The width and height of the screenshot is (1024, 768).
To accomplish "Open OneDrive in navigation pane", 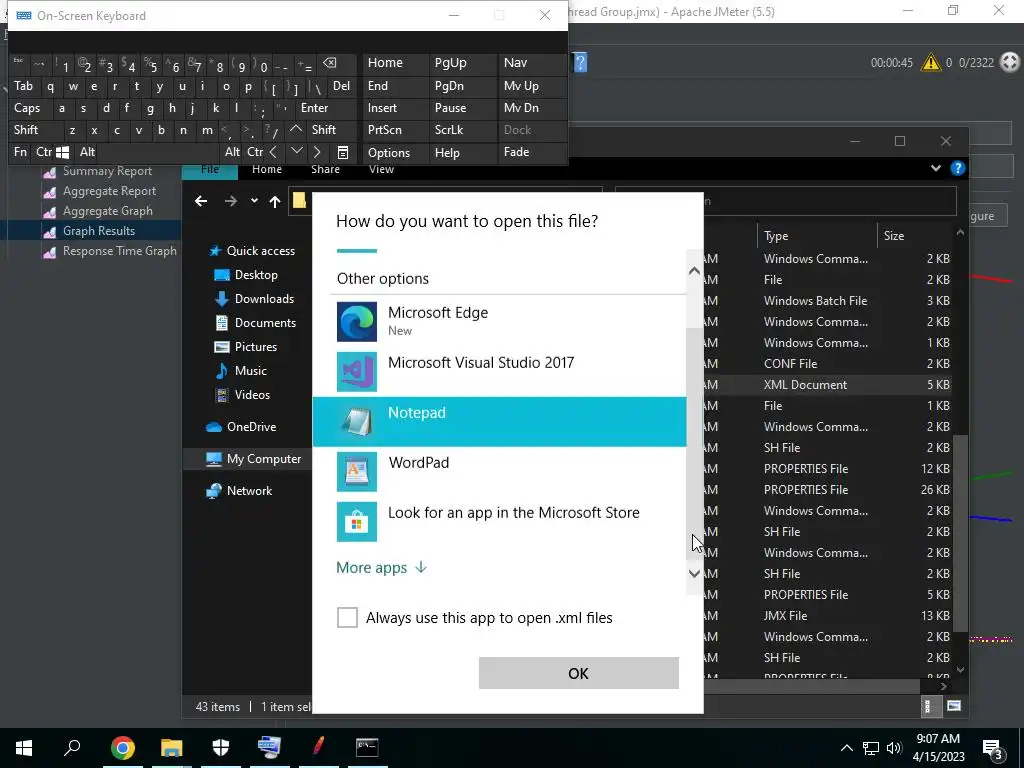I will pyautogui.click(x=241, y=427).
